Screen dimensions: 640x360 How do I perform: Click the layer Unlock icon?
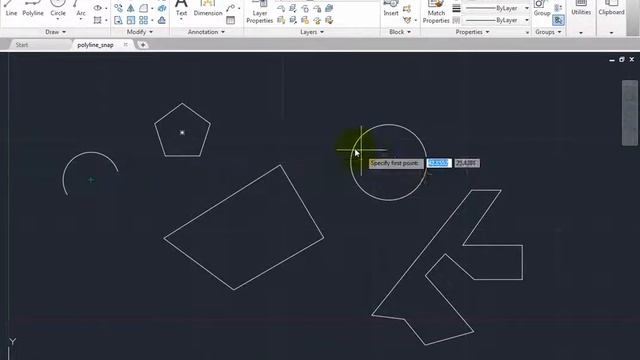pyautogui.click(x=317, y=20)
